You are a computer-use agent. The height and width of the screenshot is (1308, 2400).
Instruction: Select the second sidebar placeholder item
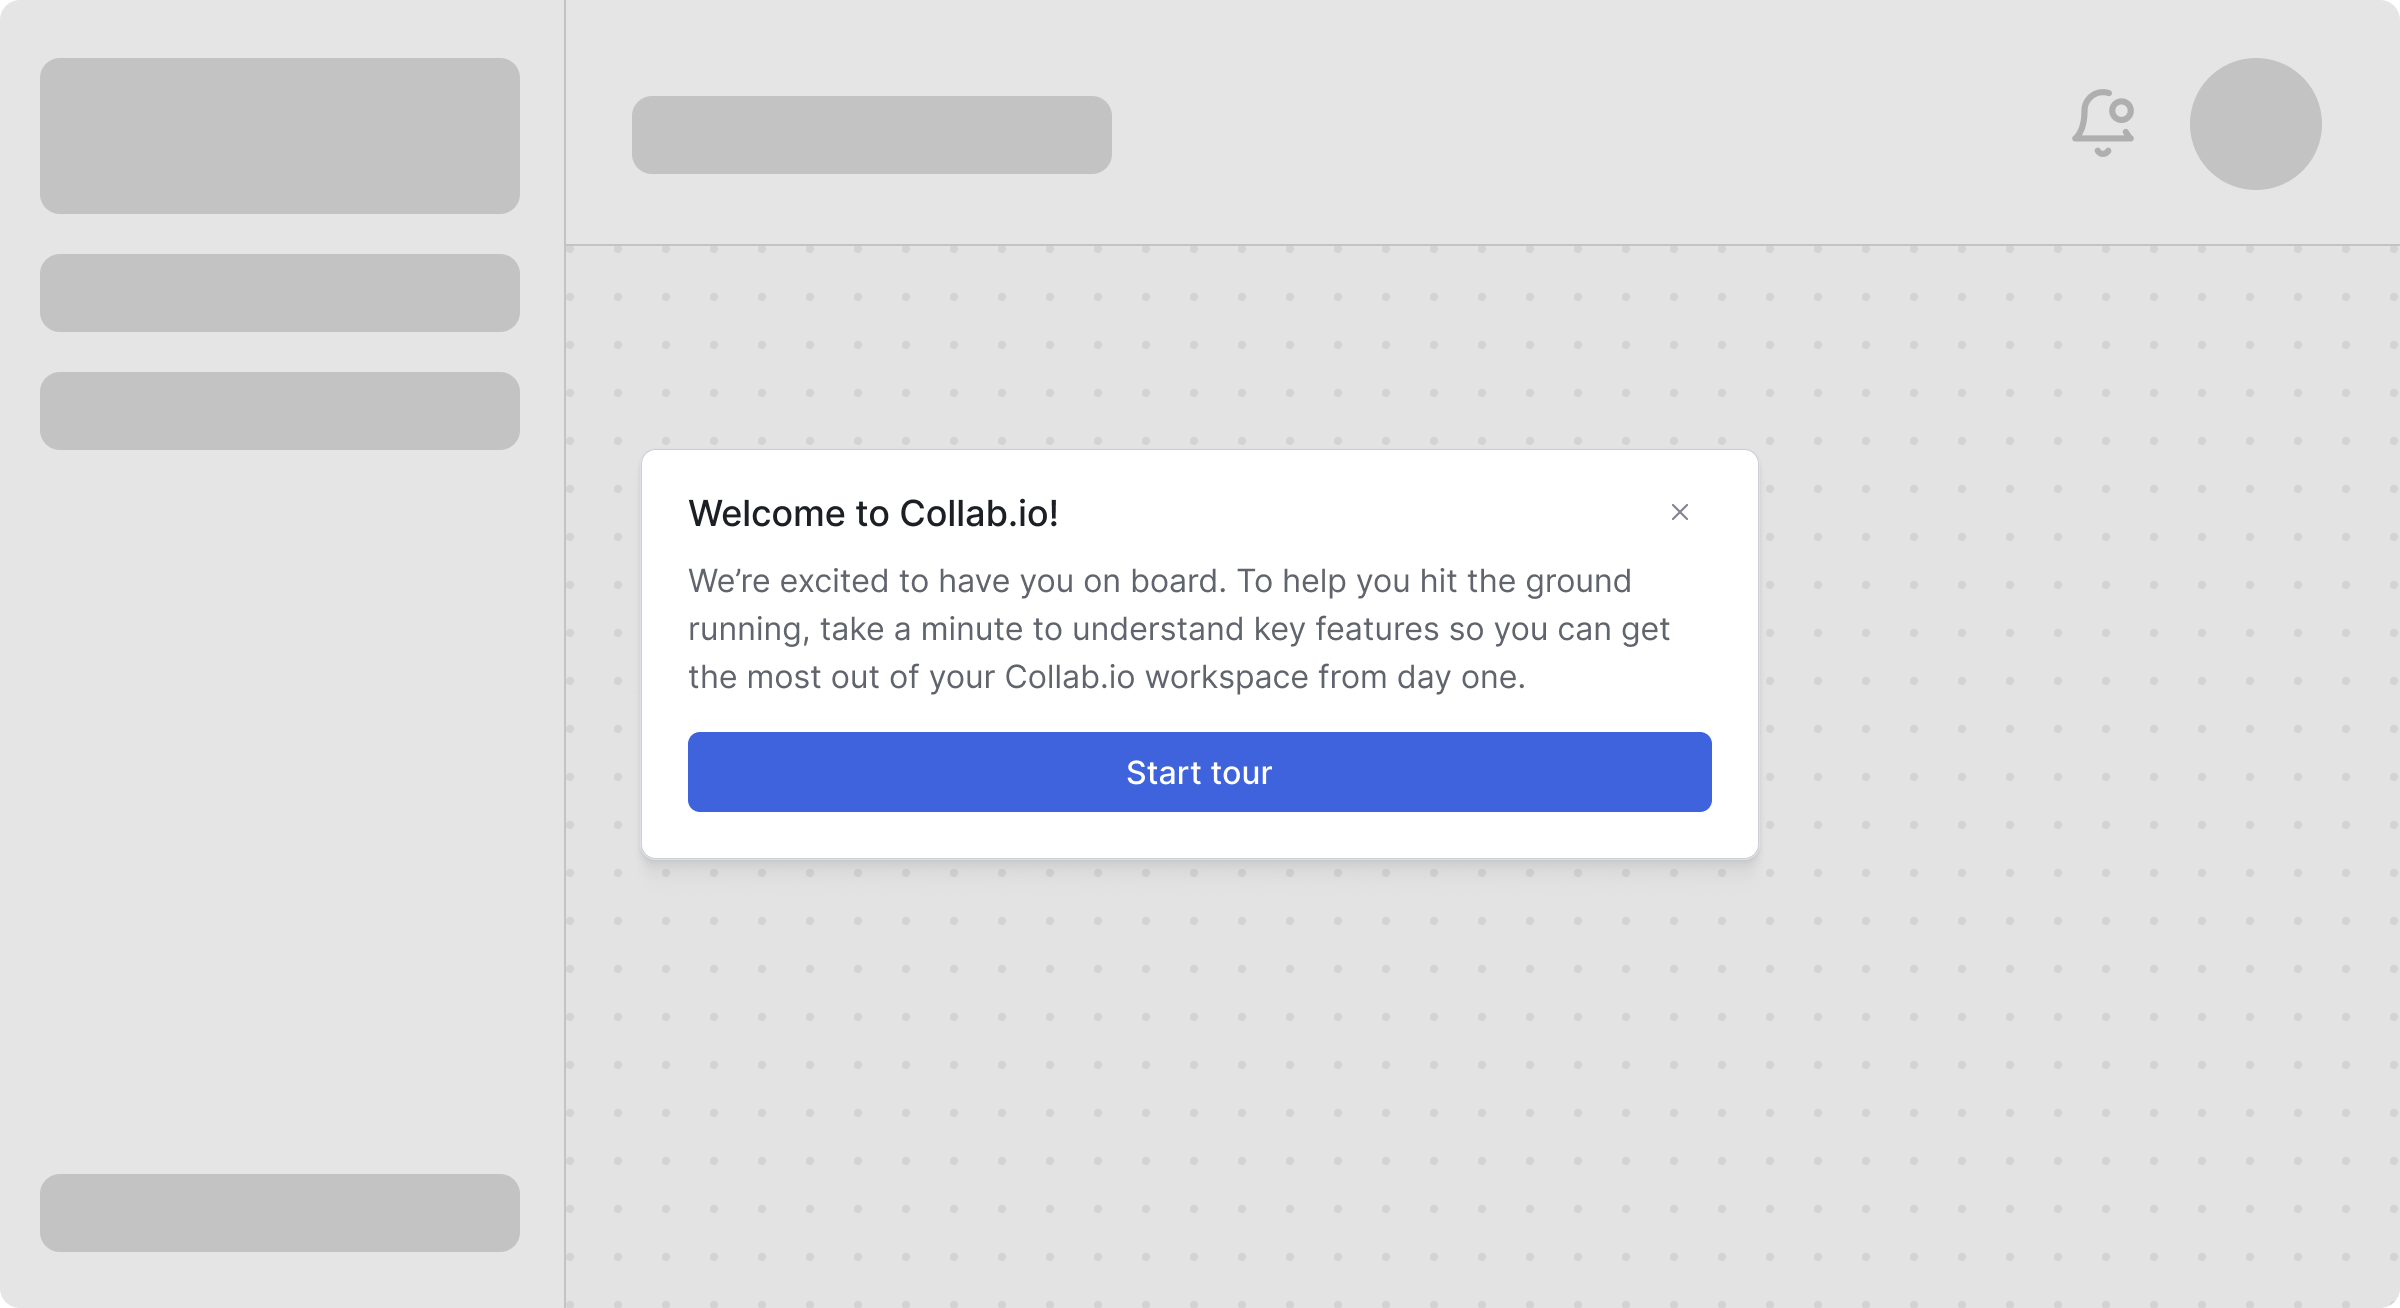pyautogui.click(x=280, y=292)
